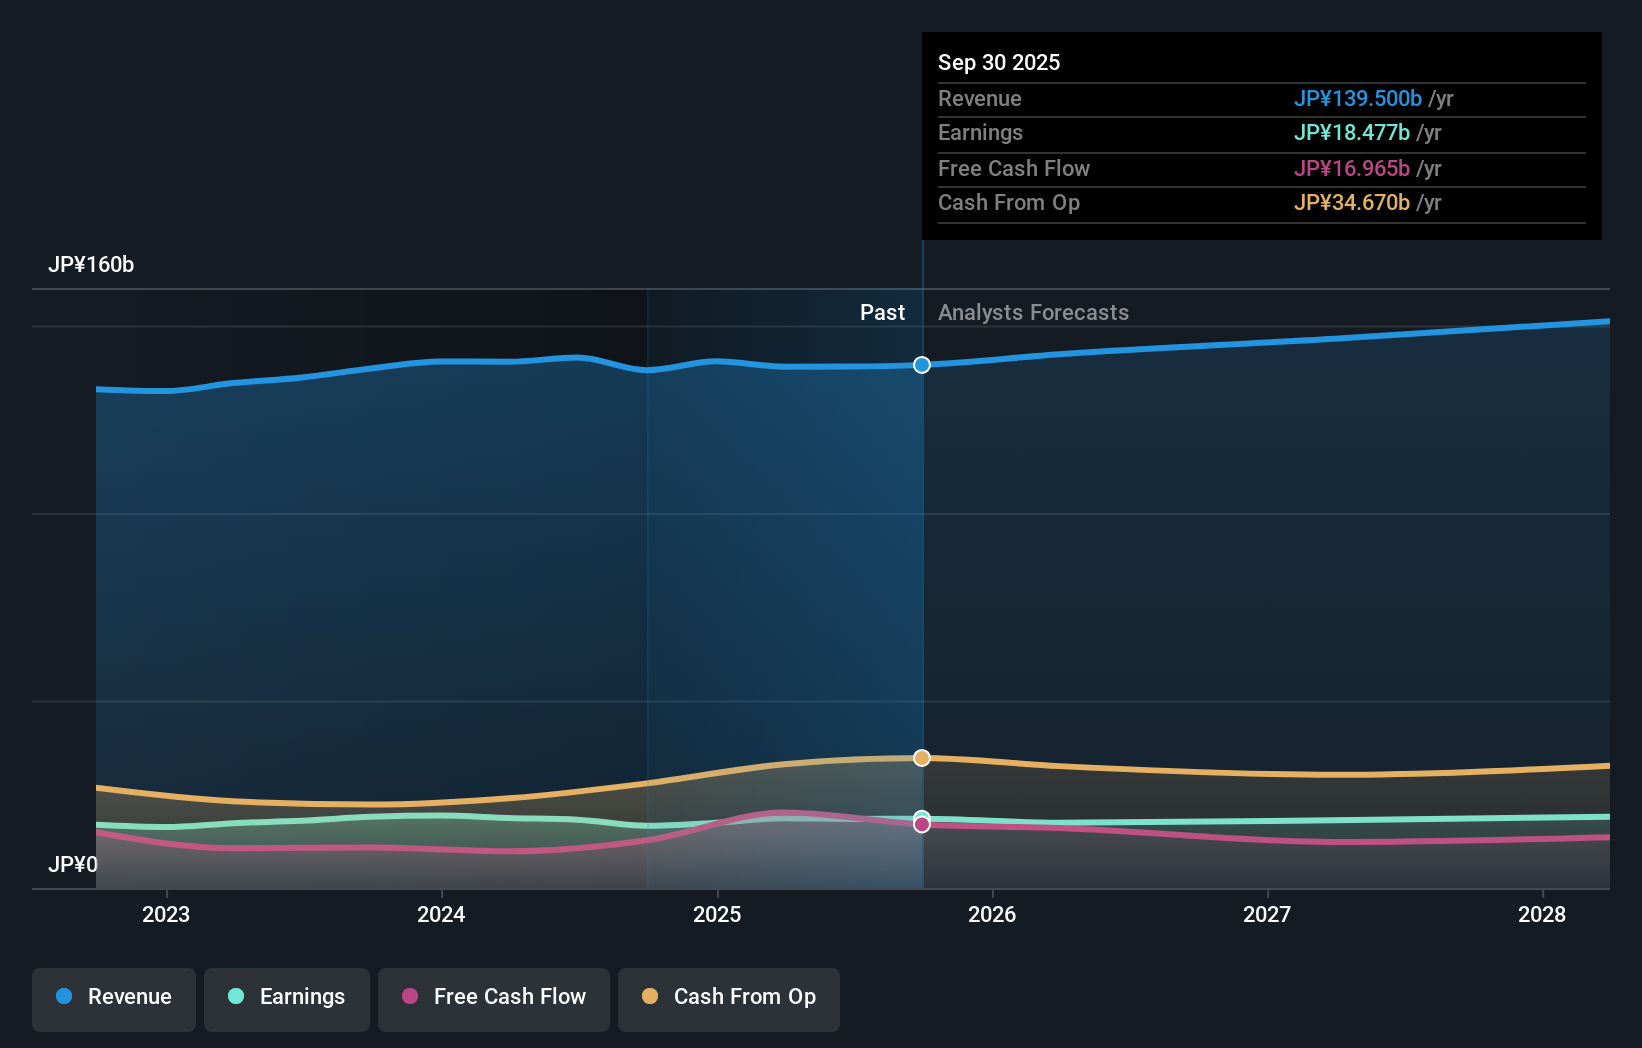1642x1048 pixels.
Task: Click the 2026 x-axis label
Action: [992, 914]
